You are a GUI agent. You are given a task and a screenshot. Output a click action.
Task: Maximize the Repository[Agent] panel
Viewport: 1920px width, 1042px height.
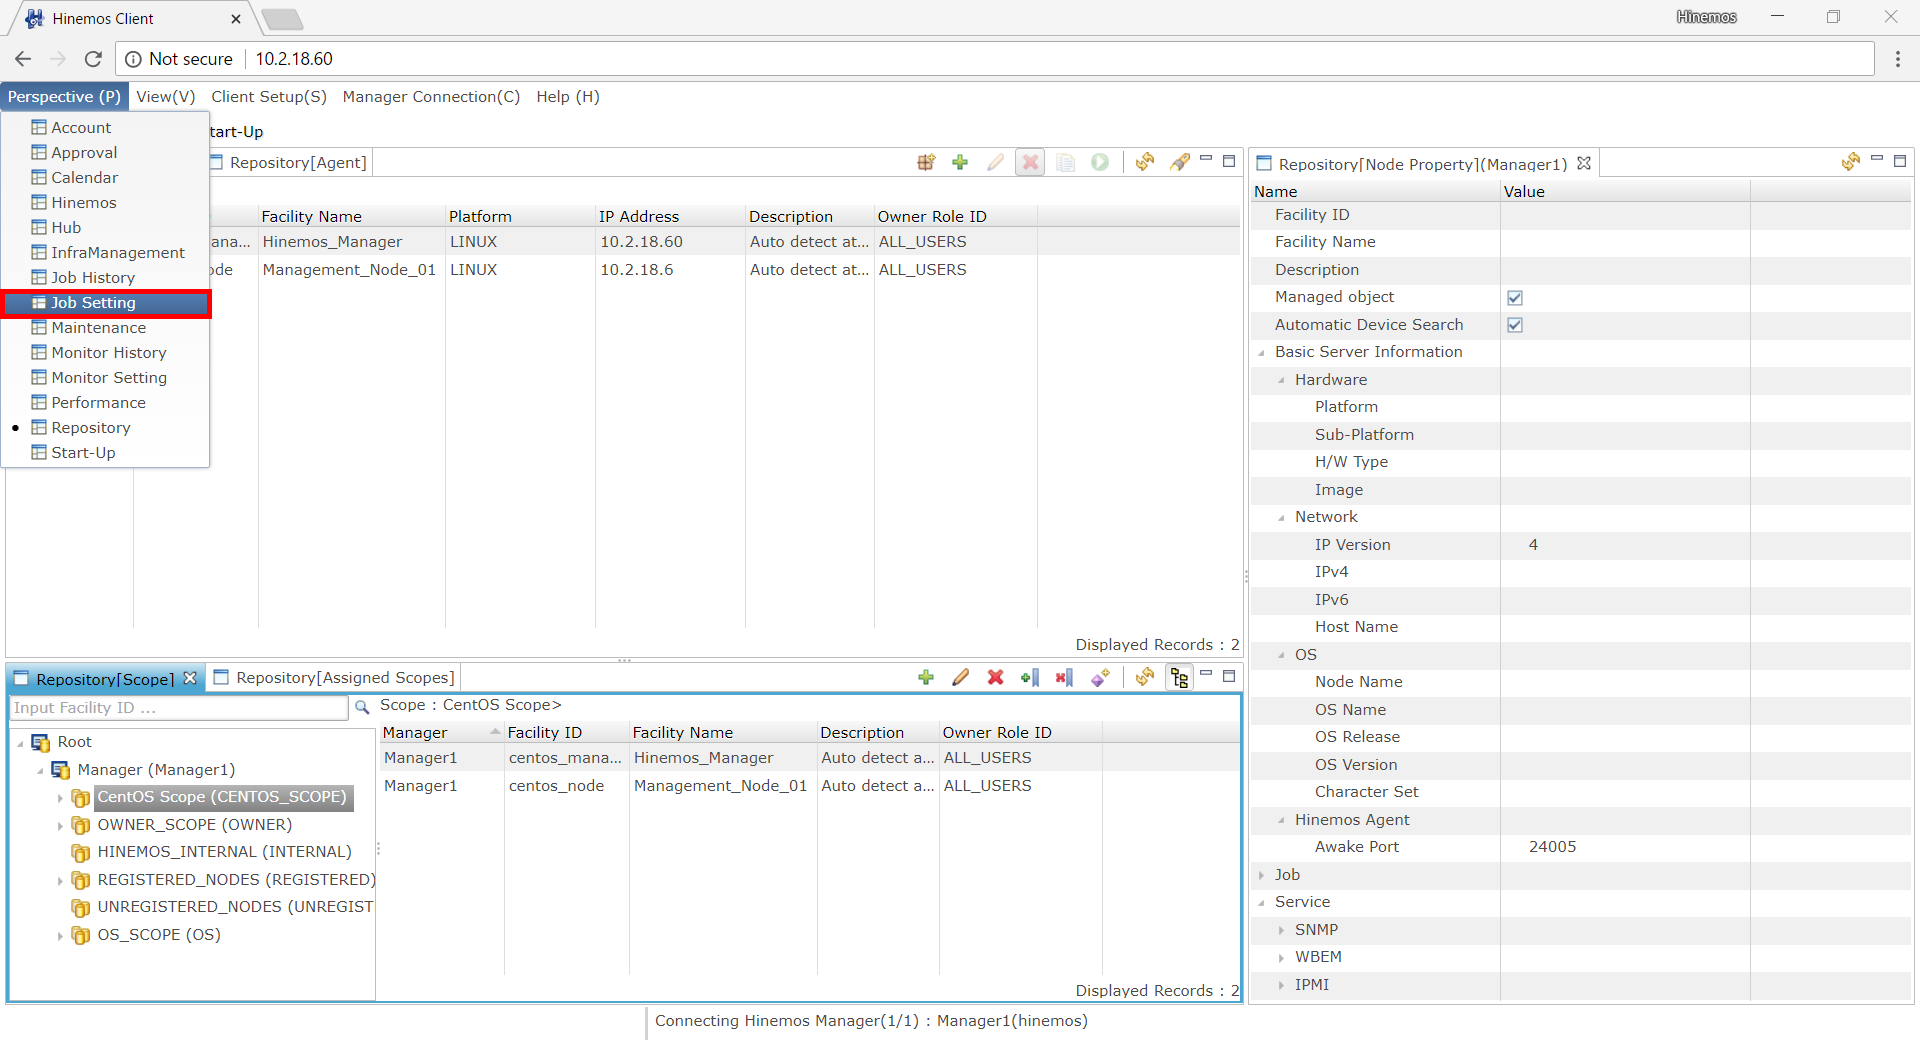(1229, 161)
